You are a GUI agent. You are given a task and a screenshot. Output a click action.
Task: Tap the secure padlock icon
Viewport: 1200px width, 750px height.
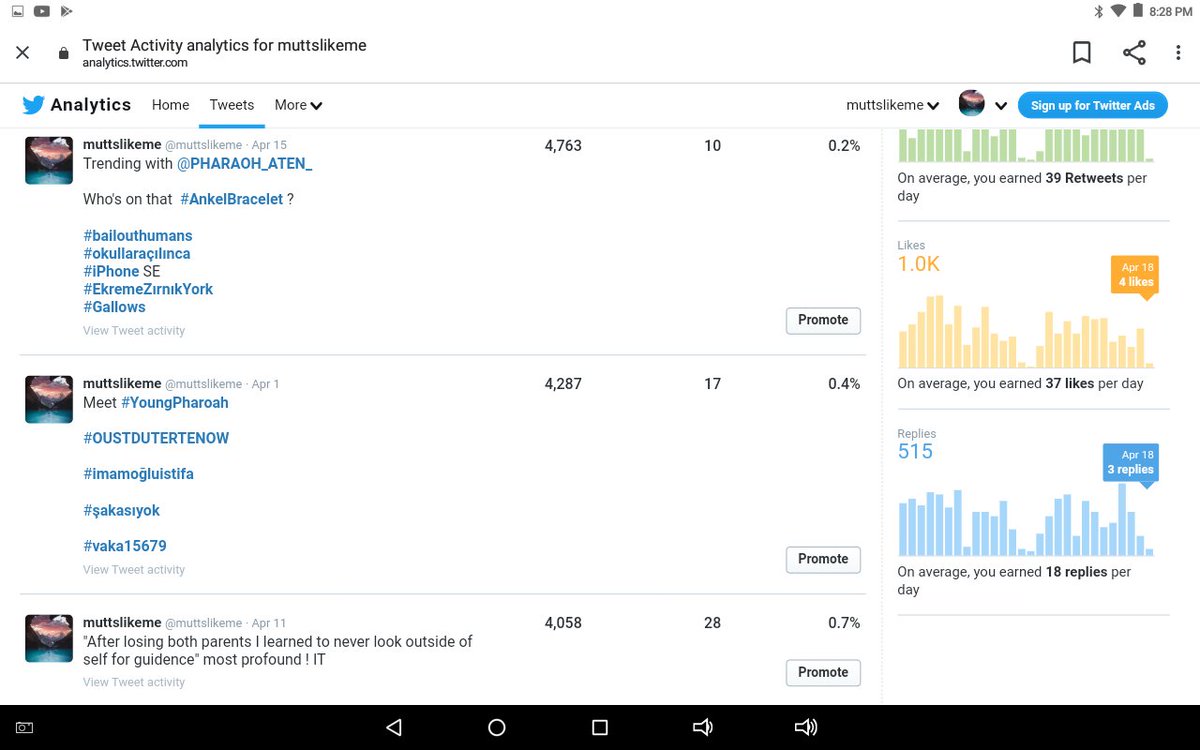(64, 53)
